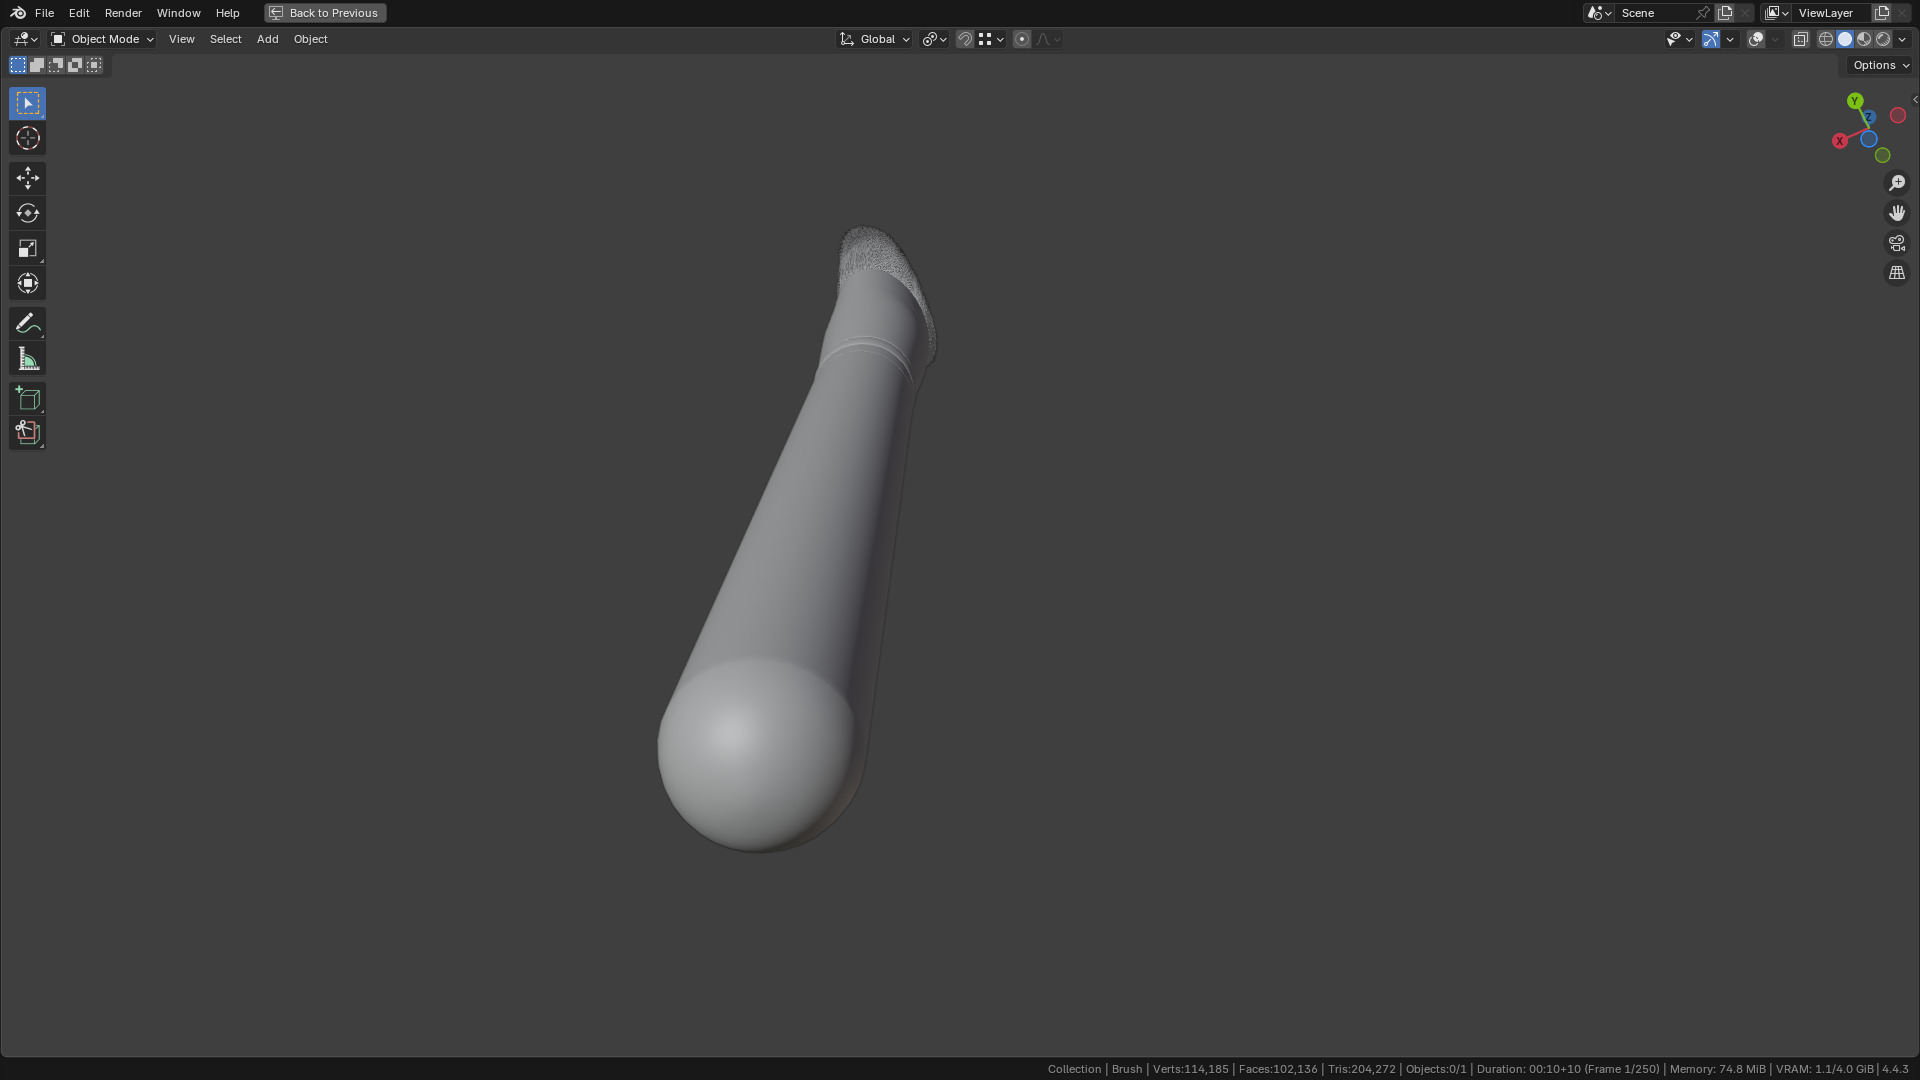Screen dimensions: 1920x1080
Task: Open the Add menu
Action: [267, 39]
